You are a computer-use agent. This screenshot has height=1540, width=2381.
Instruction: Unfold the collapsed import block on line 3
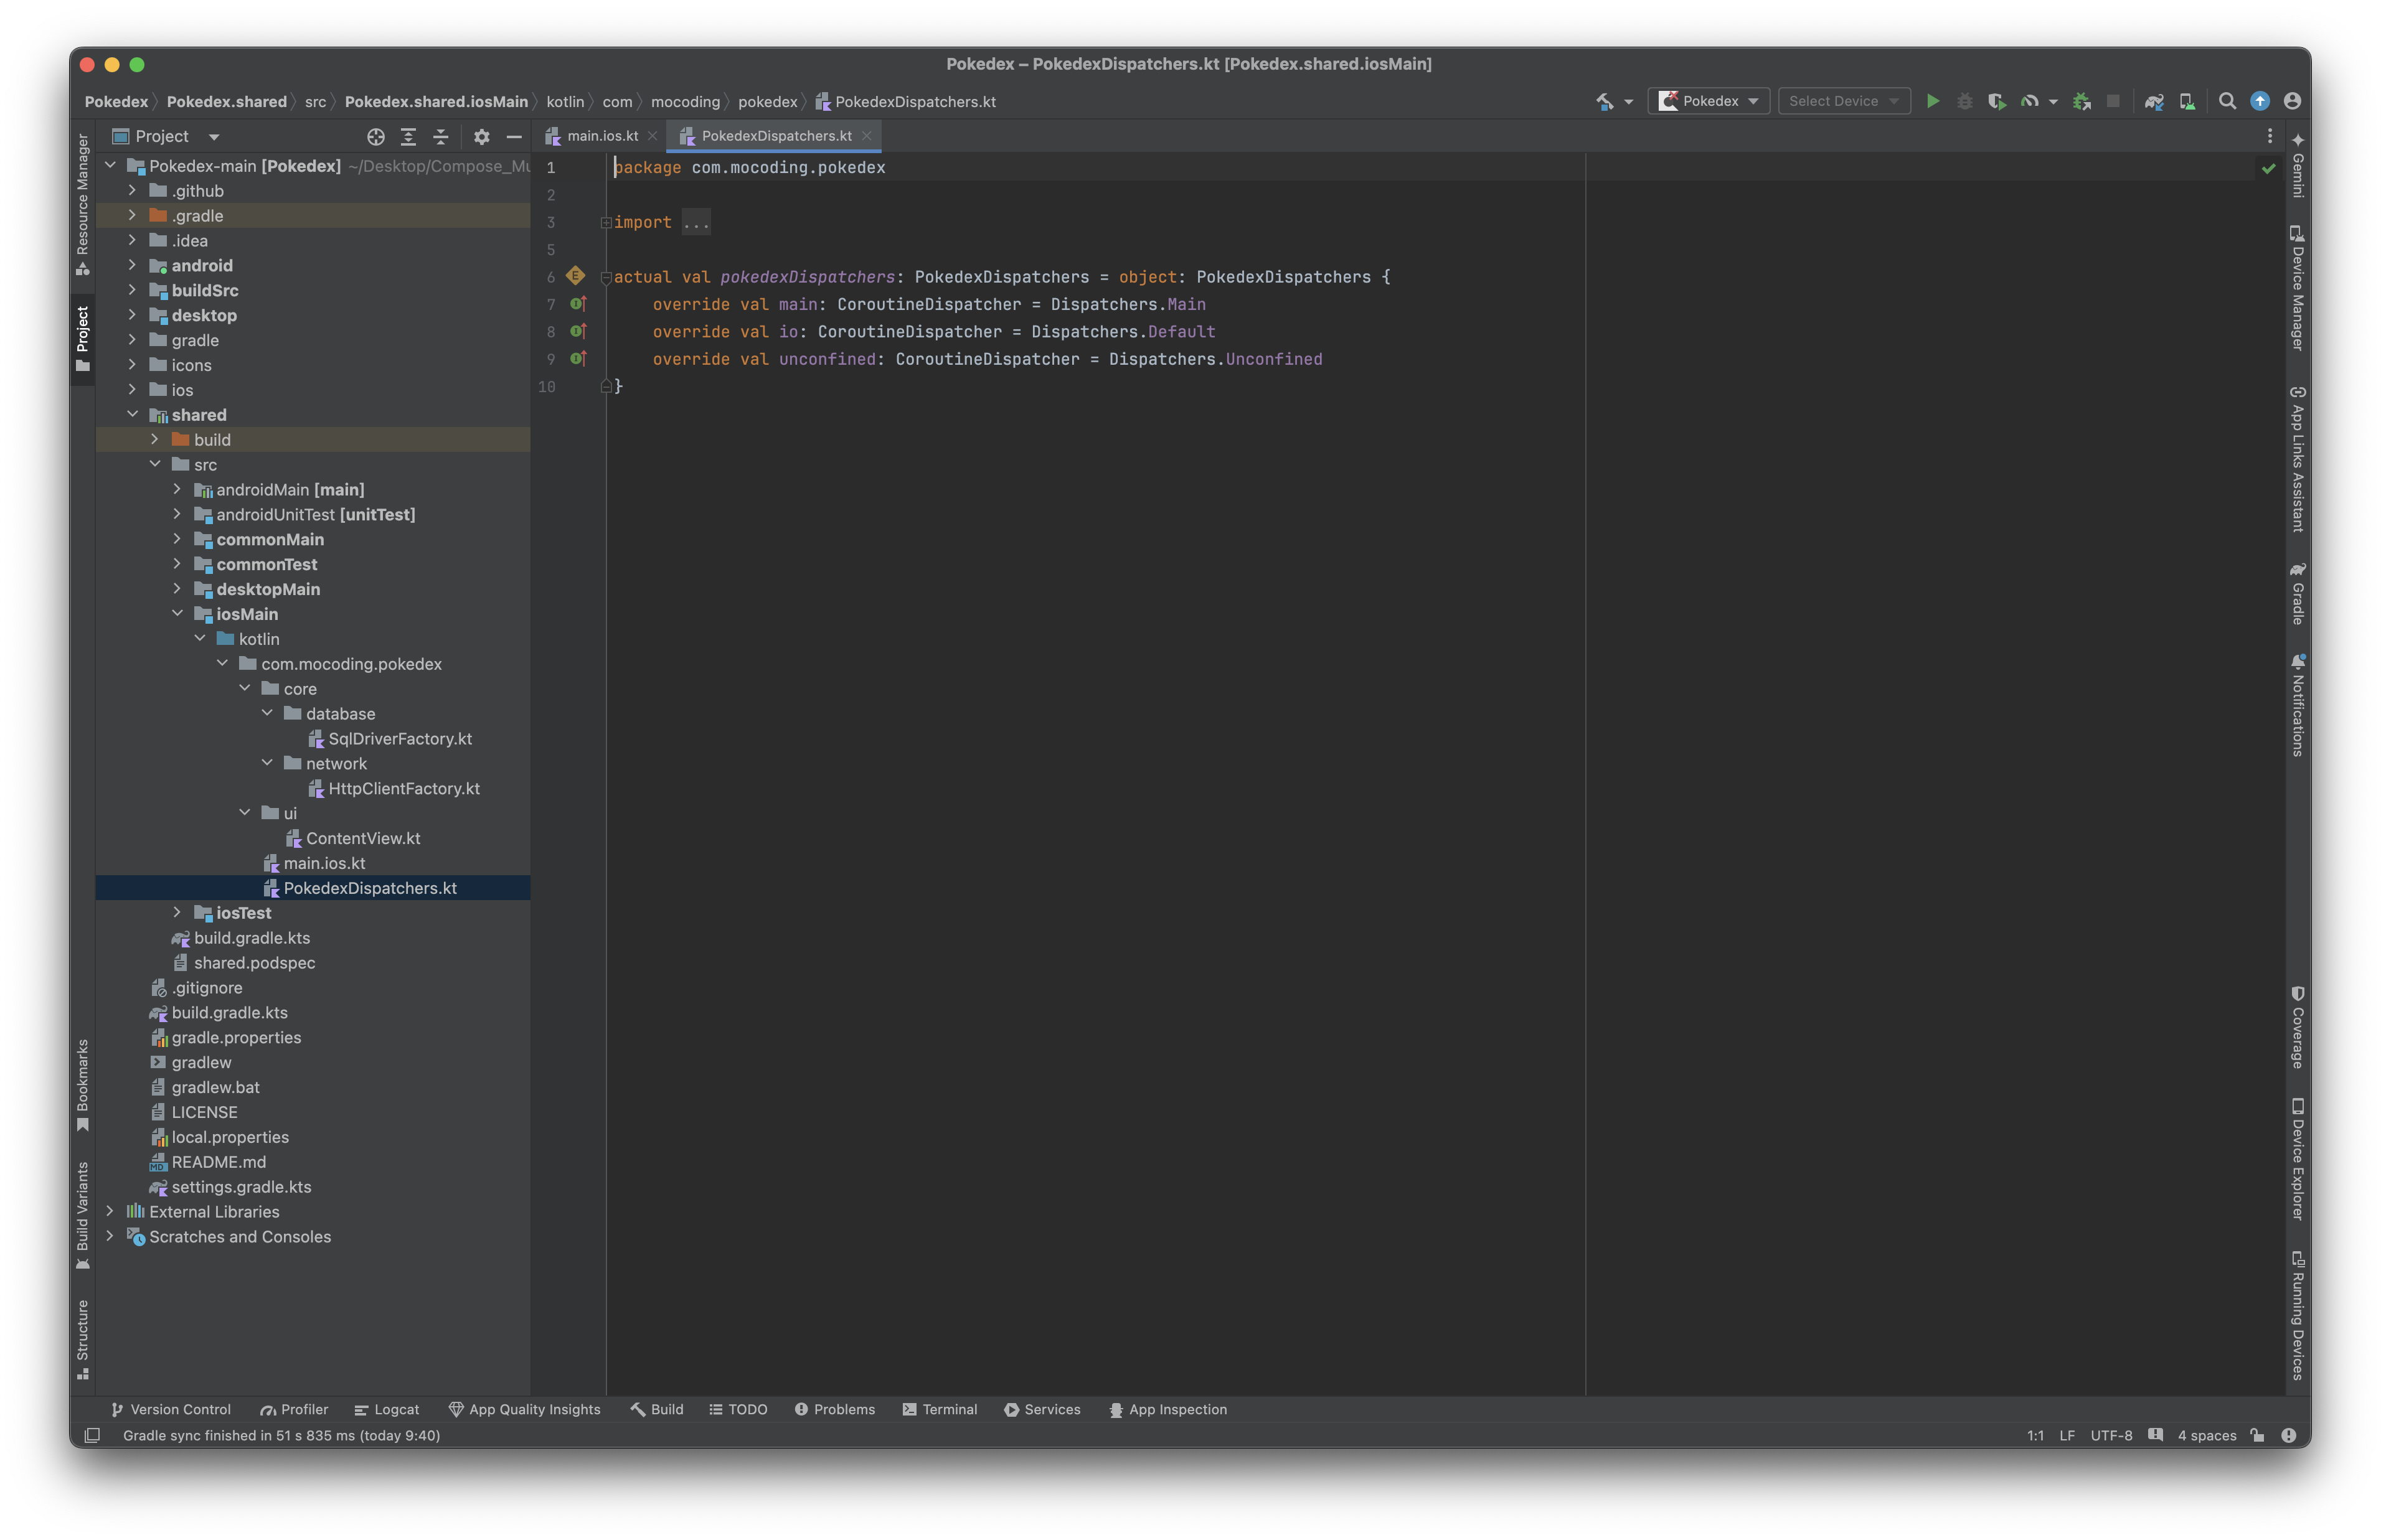pos(606,223)
